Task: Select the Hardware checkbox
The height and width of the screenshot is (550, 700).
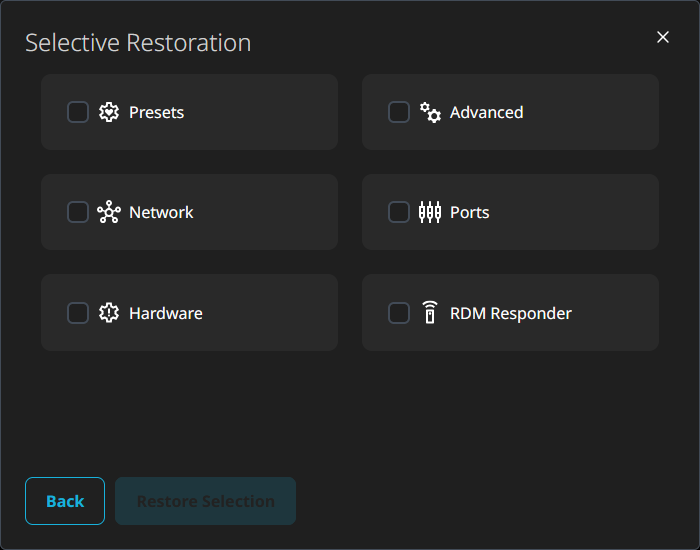Action: click(78, 312)
